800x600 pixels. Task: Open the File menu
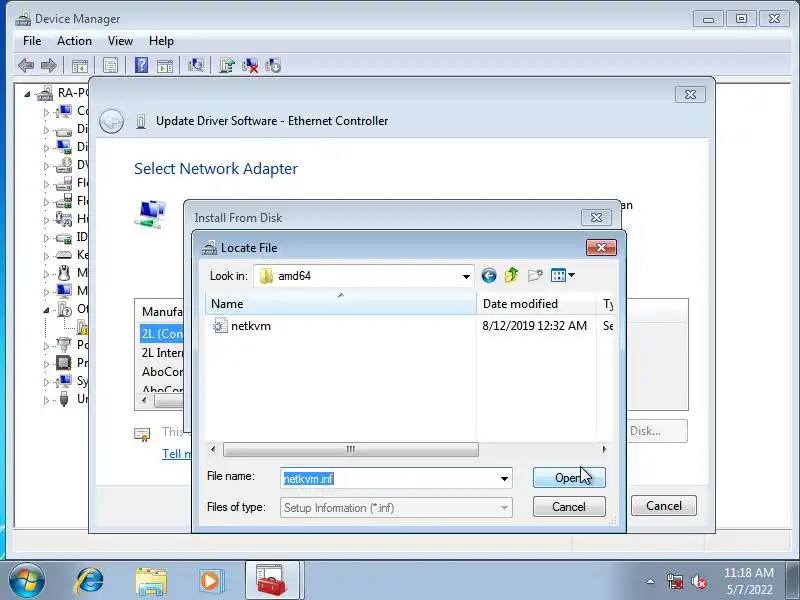pos(32,41)
